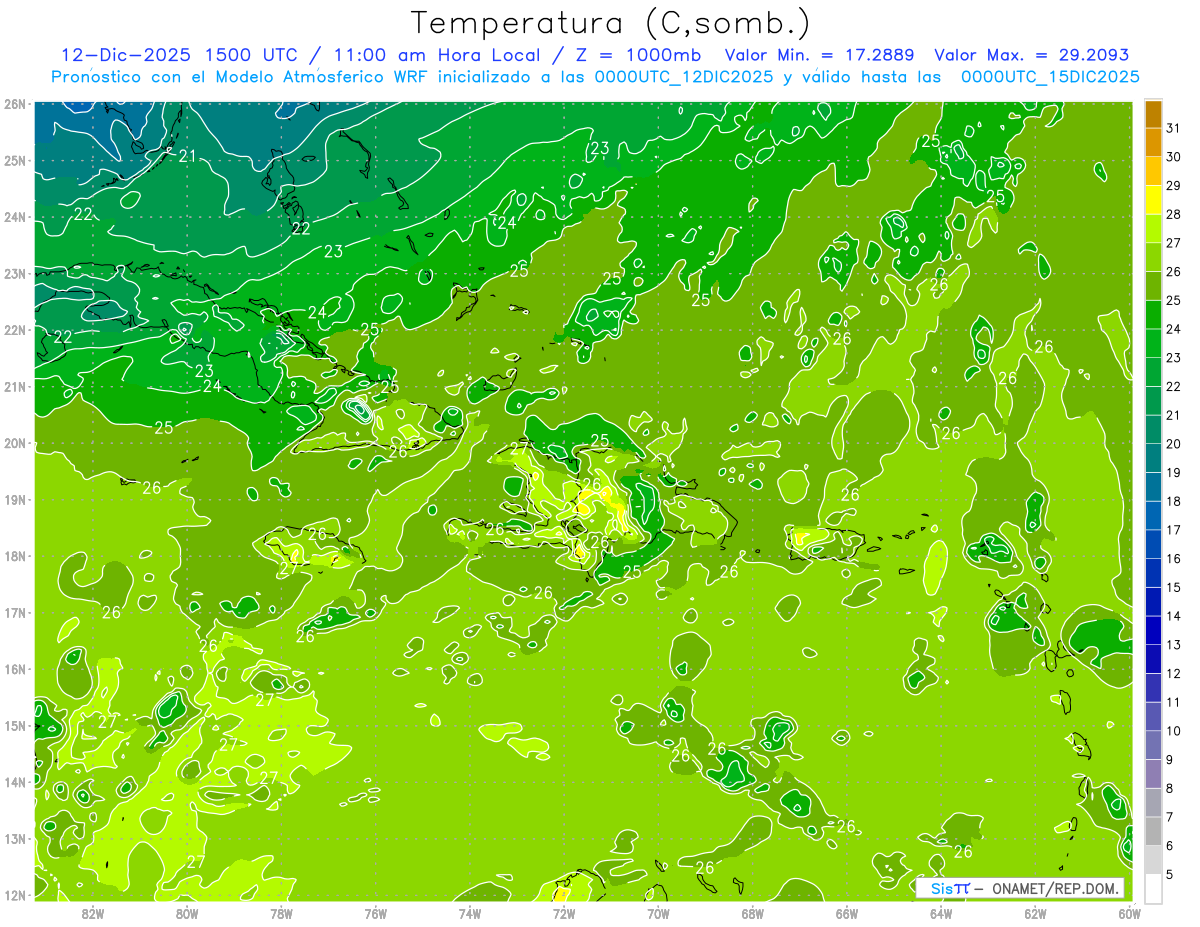Click the '66W' longitude axis label
The height and width of the screenshot is (927, 1200).
click(846, 912)
